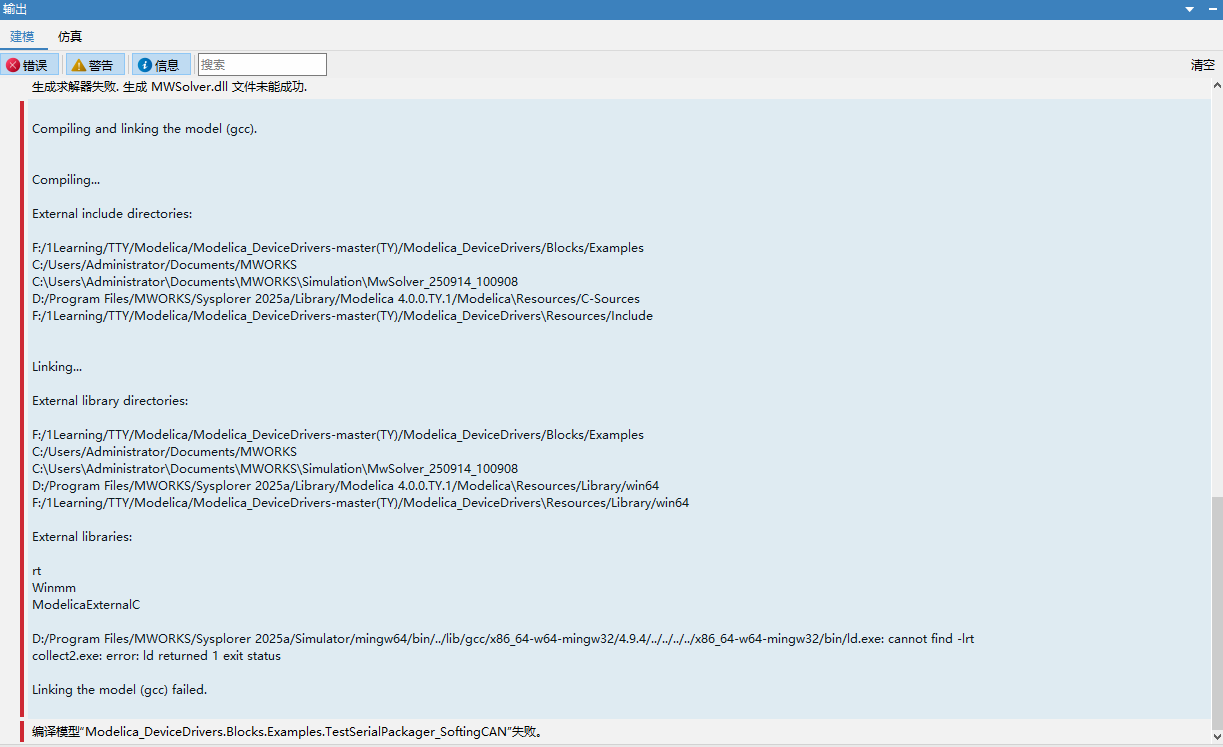Screen dimensions: 1223x747
Task: Open the 输出 panel dropdown arrow
Action: [x=1190, y=9]
